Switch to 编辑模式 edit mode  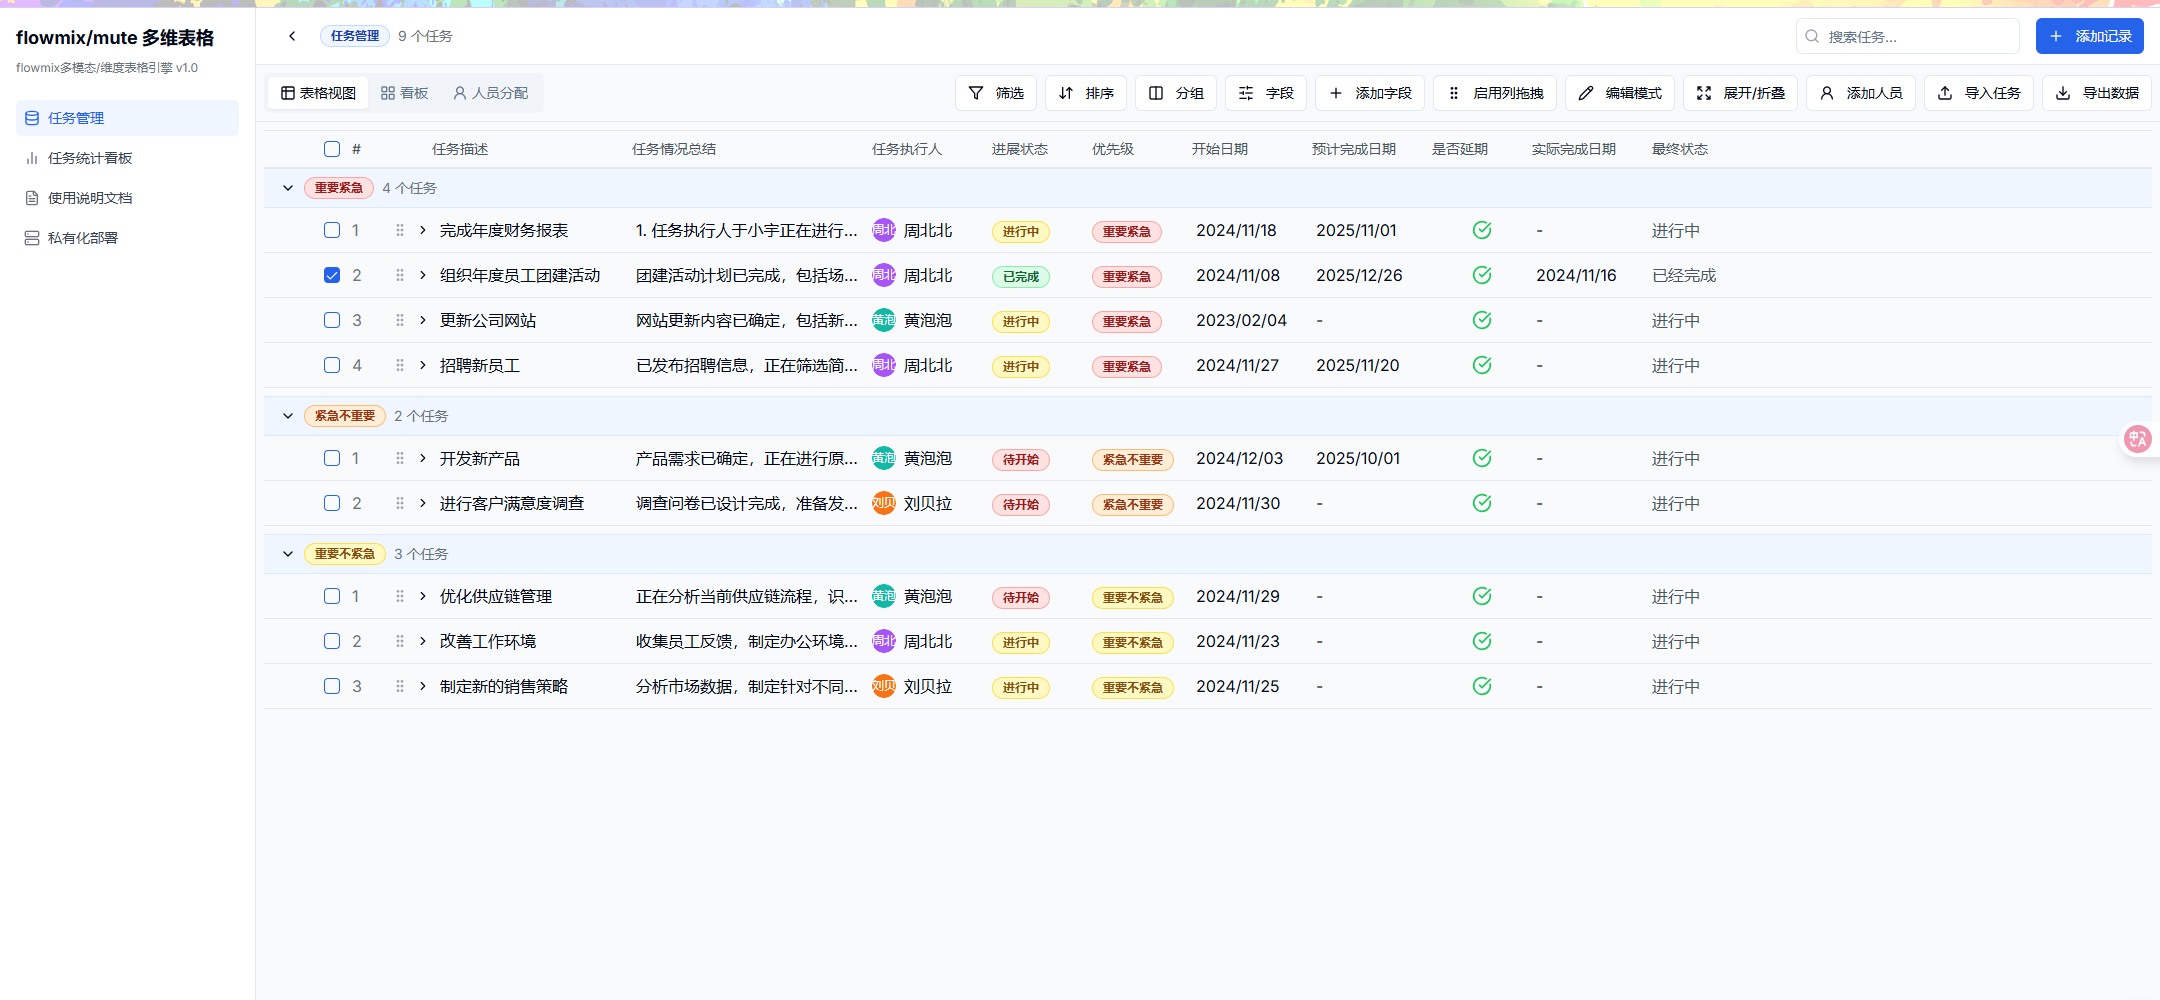coord(1620,93)
